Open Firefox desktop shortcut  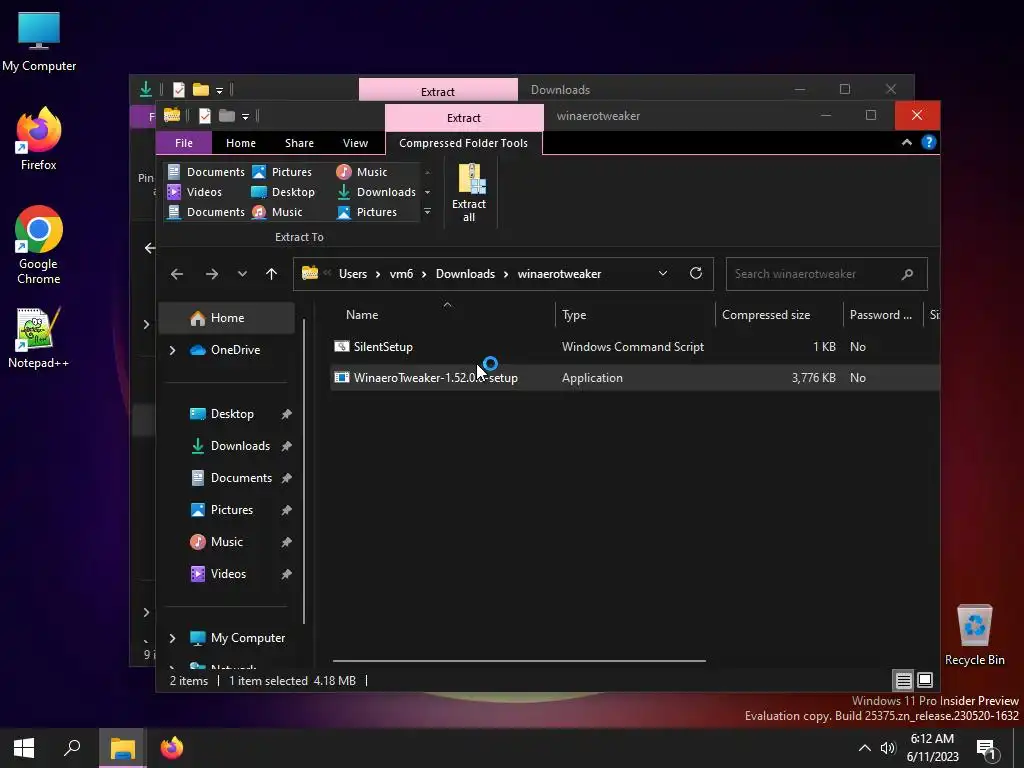pos(39,138)
